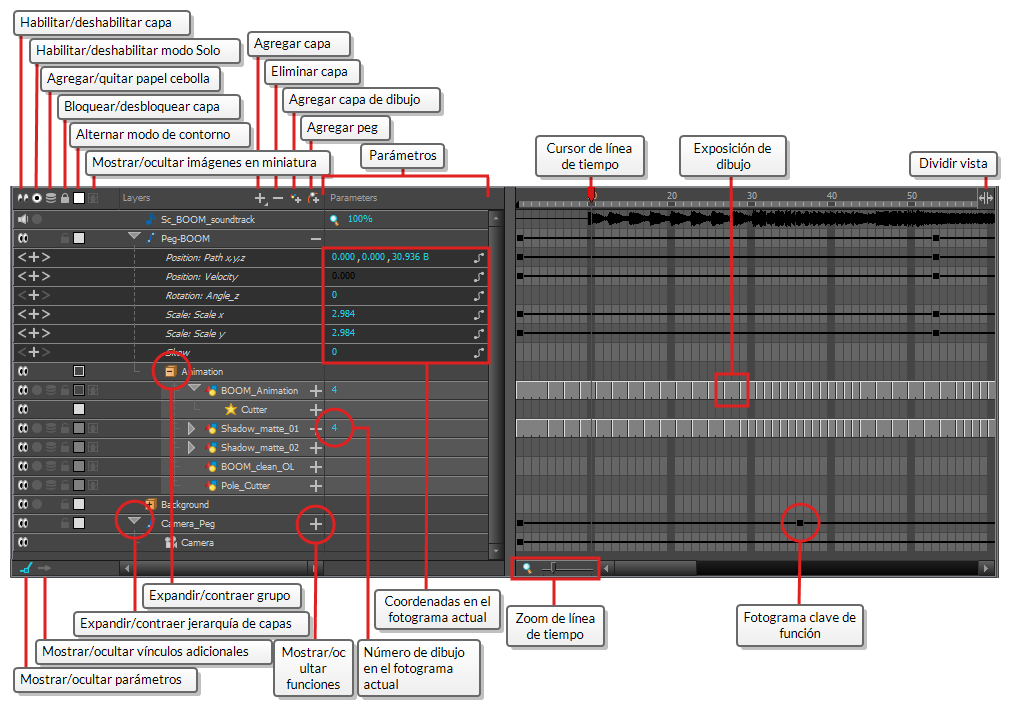The width and height of the screenshot is (1009, 712).
Task: Disable the Background layer visibility
Action: (x=23, y=504)
